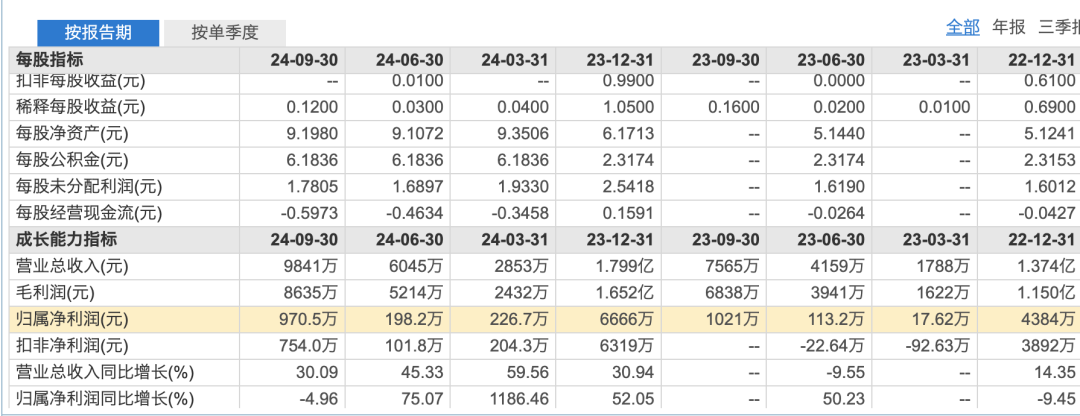Select the 三季报 filter

click(1059, 27)
